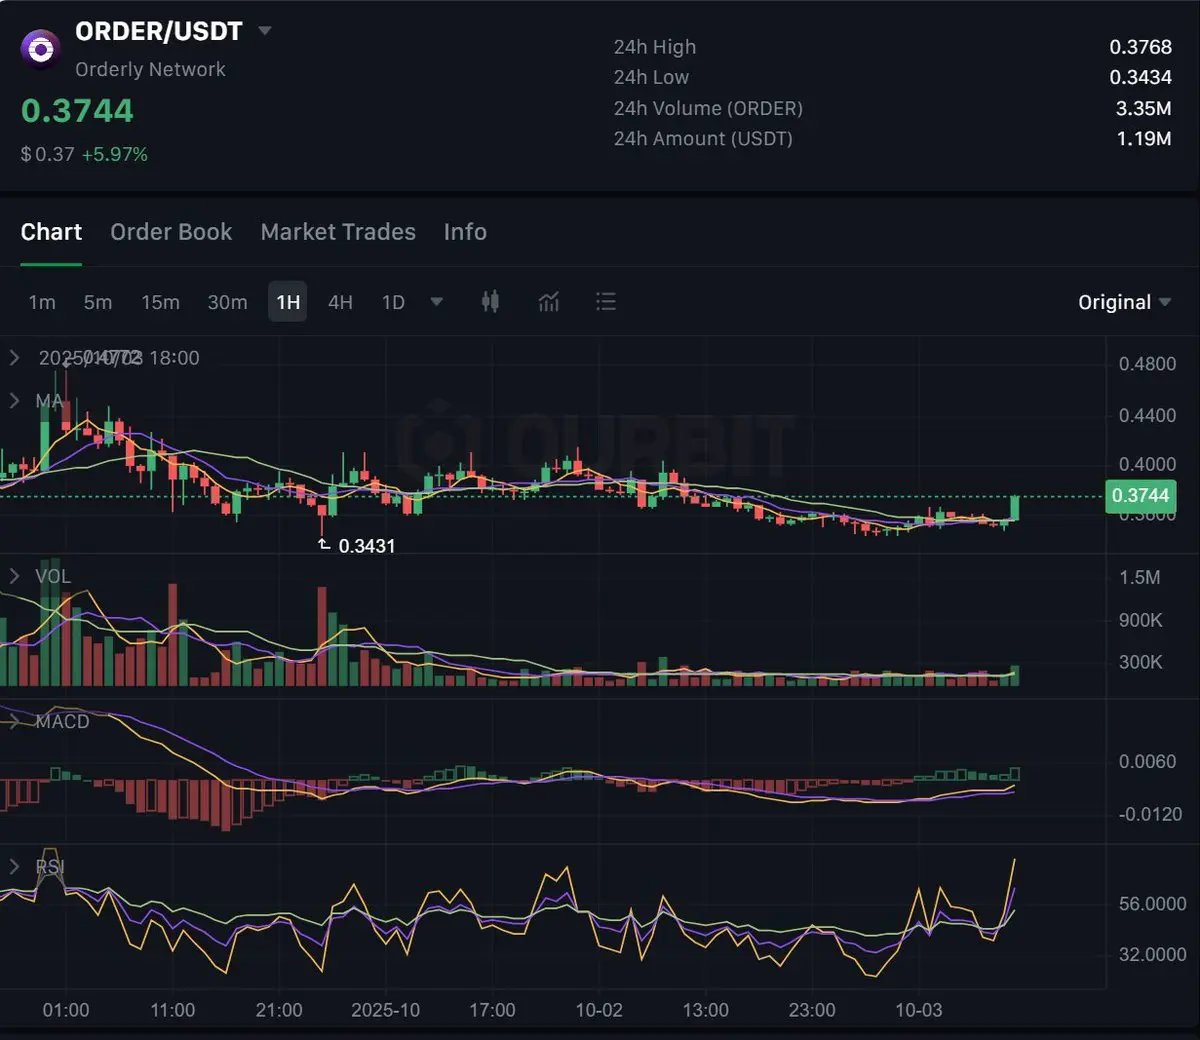Click the ORDER/USDT pair name
This screenshot has width=1200, height=1040.
[x=159, y=31]
